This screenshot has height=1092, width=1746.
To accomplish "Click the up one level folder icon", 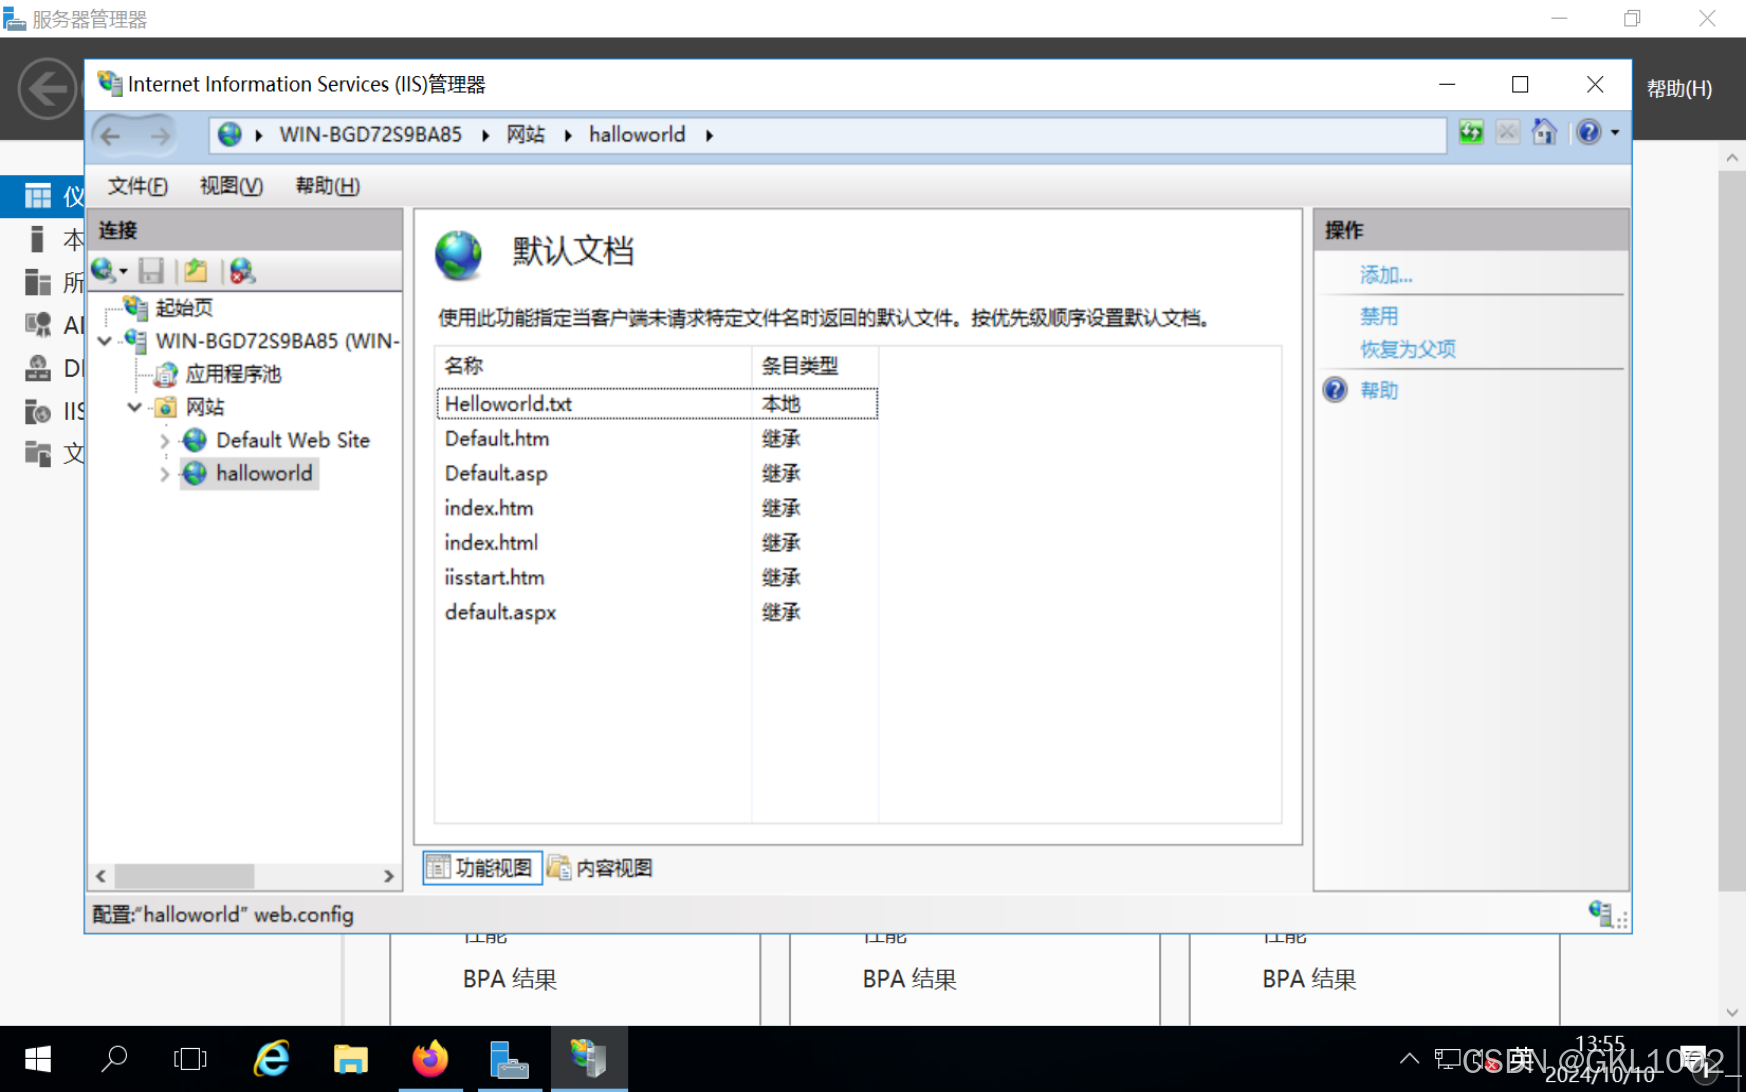I will [196, 271].
